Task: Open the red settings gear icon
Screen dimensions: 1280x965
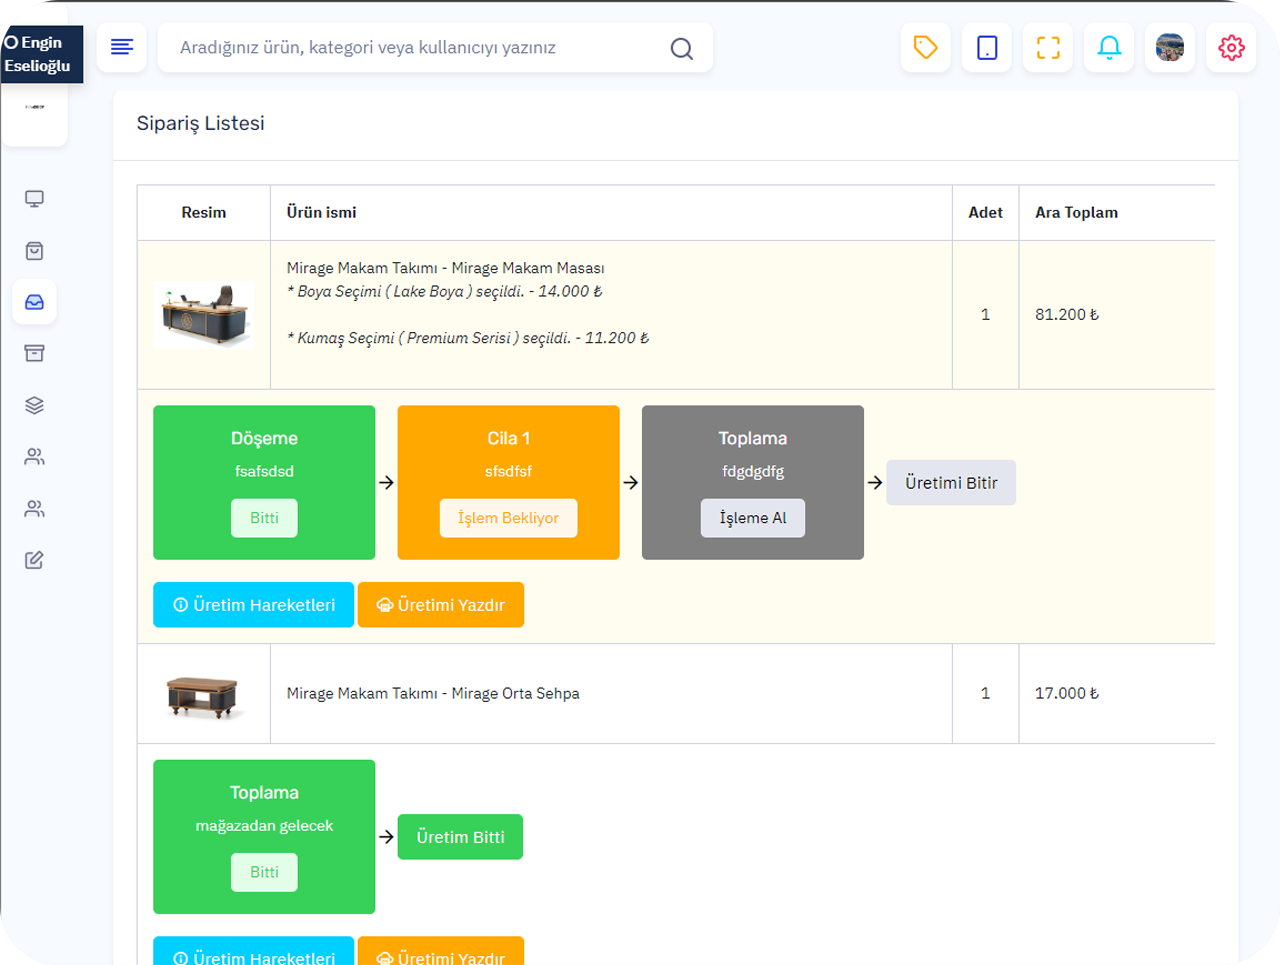Action: [1231, 47]
